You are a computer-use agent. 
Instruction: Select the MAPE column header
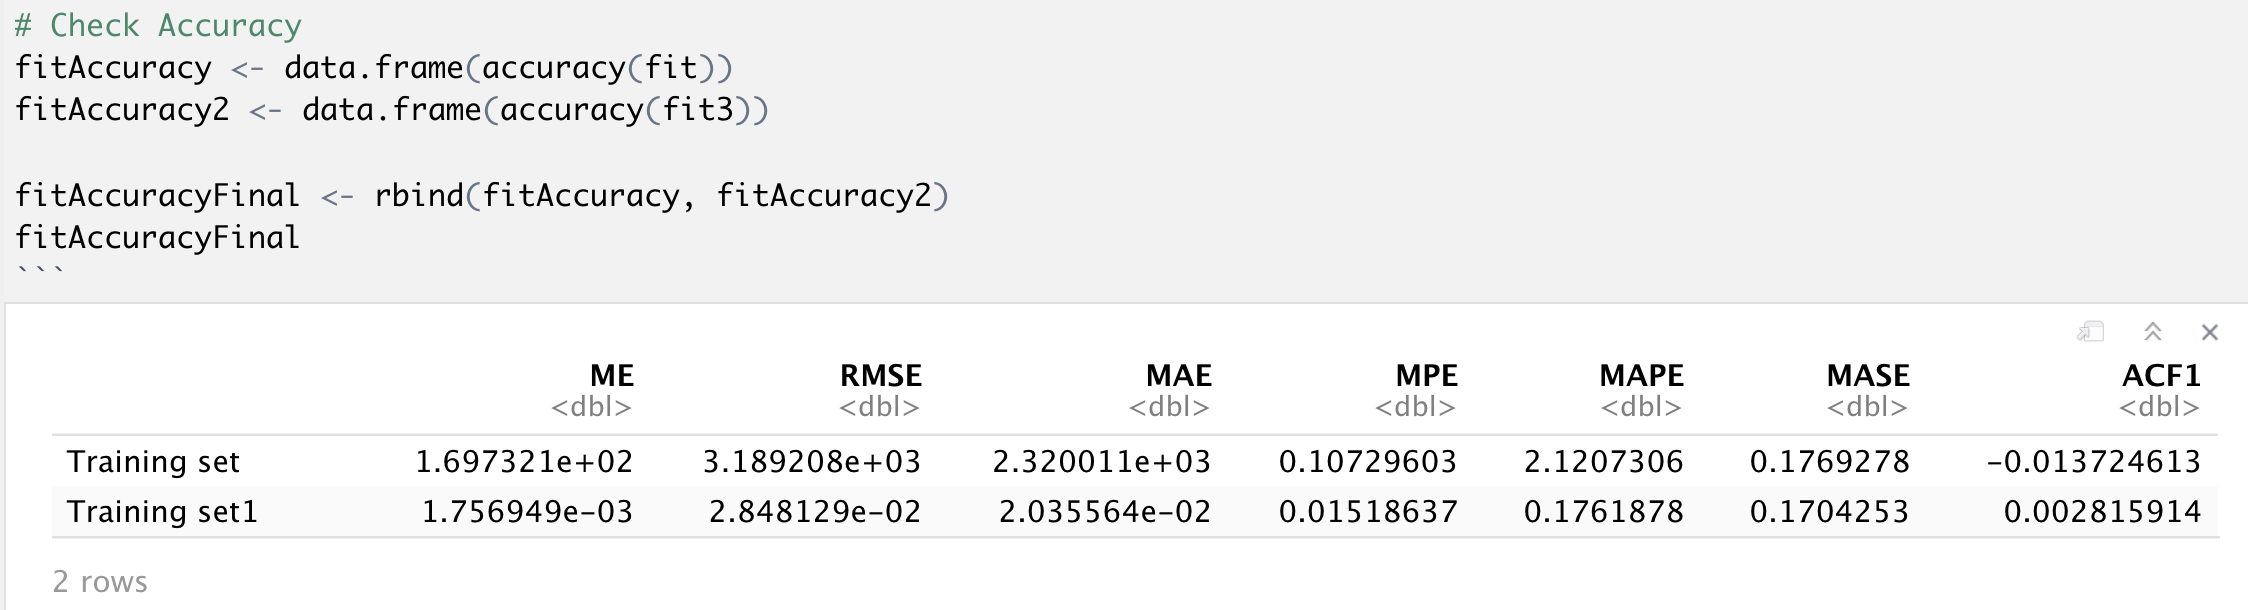point(1641,376)
